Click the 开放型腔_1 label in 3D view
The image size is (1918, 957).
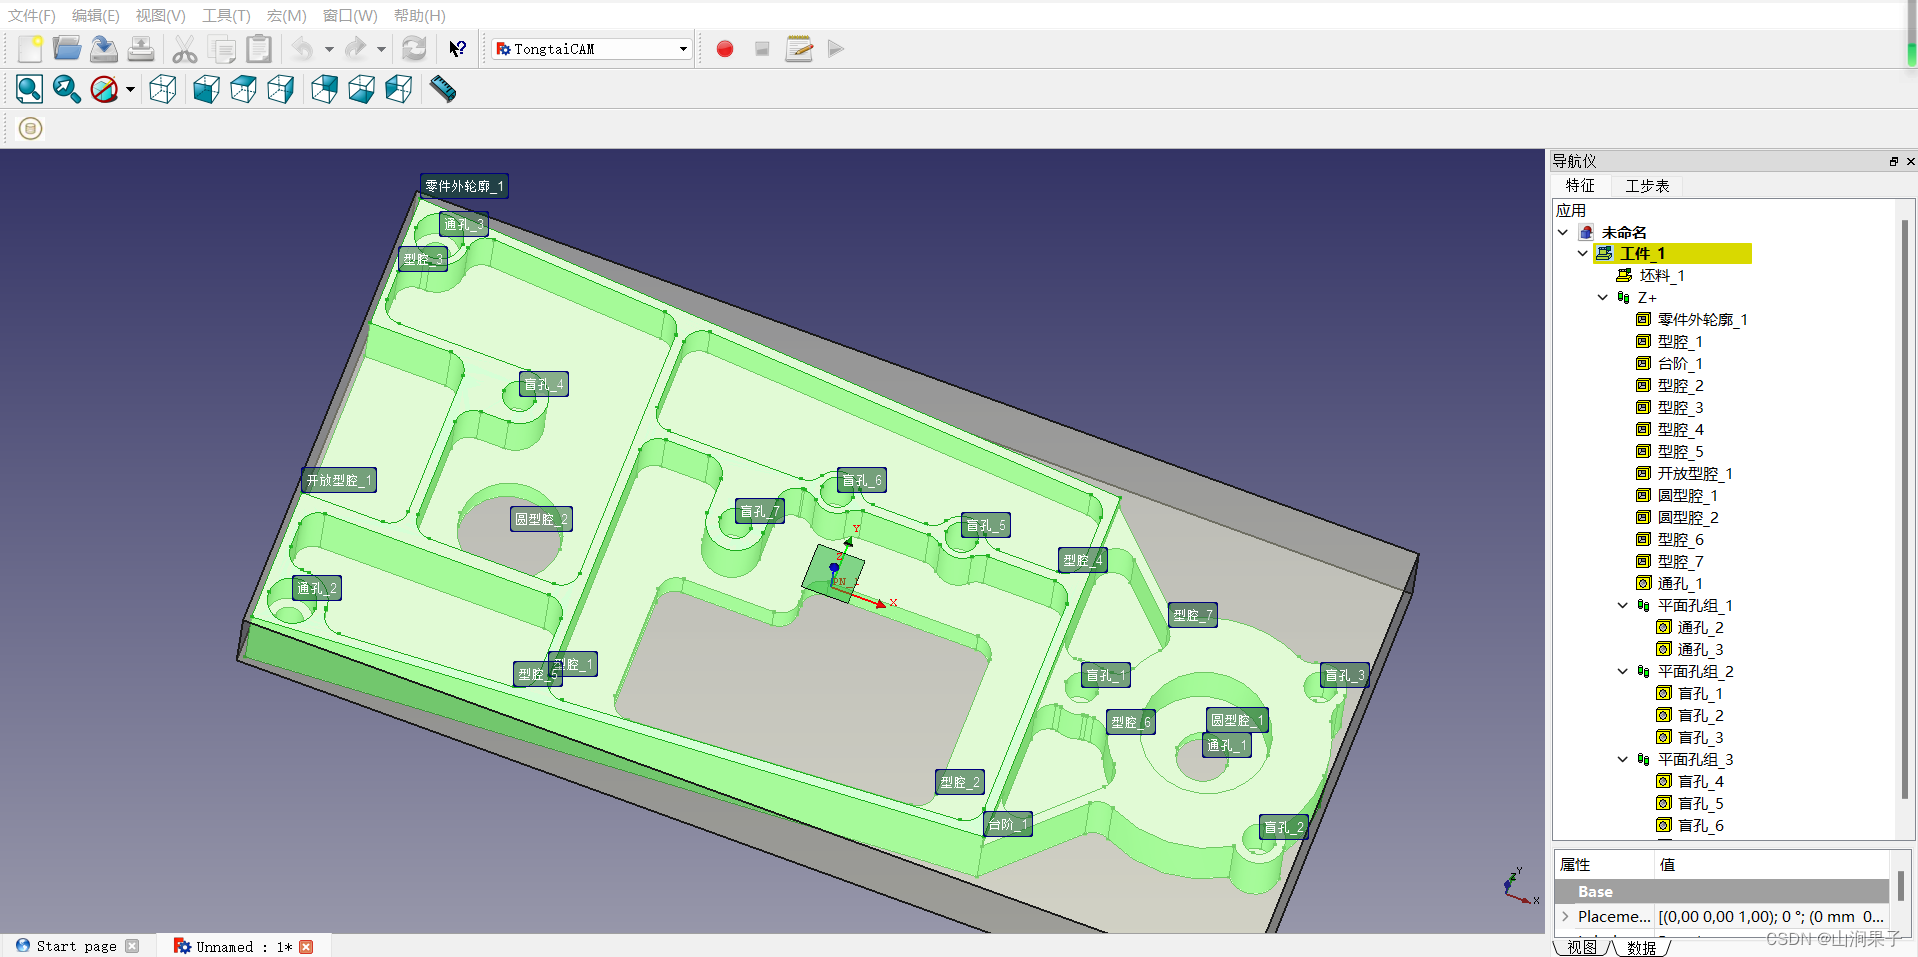(x=339, y=480)
